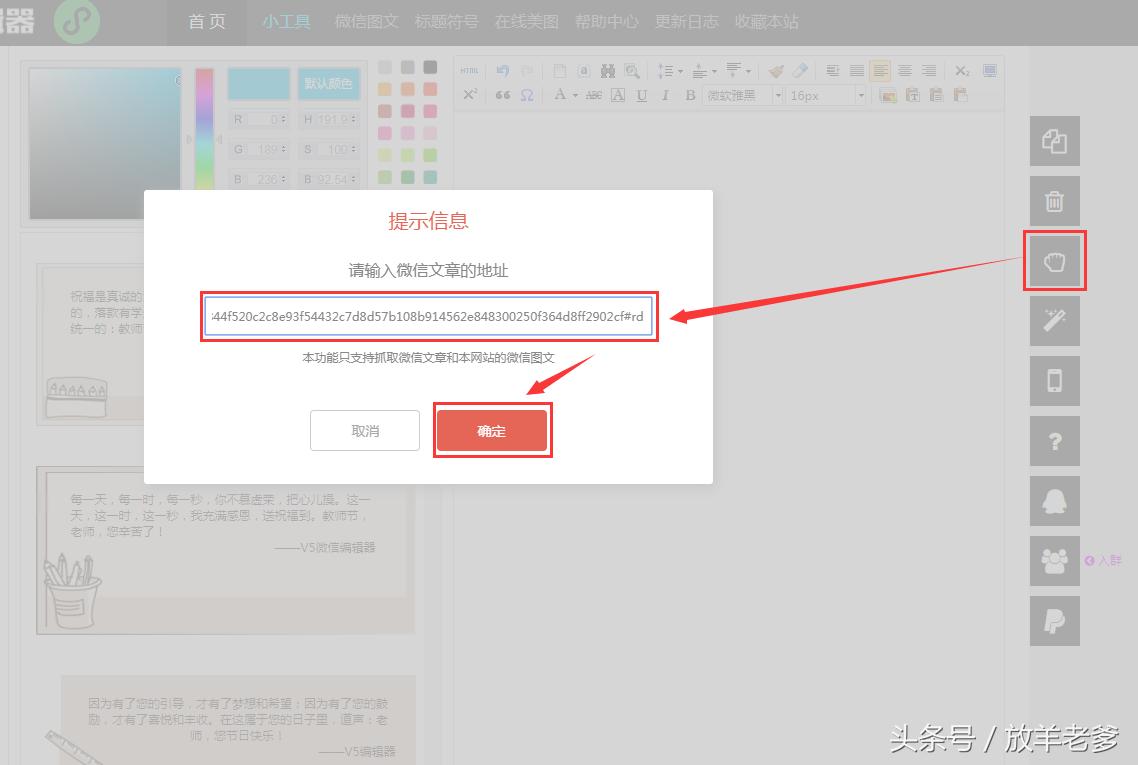This screenshot has width=1138, height=765.
Task: Click the 默认颜色 default color button
Action: coord(330,84)
